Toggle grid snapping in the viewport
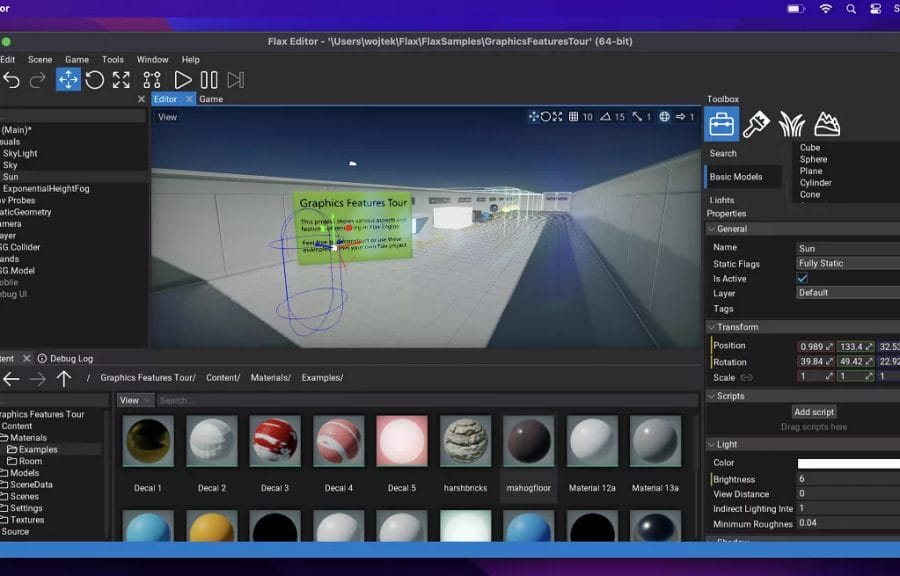Image resolution: width=900 pixels, height=576 pixels. (x=574, y=117)
